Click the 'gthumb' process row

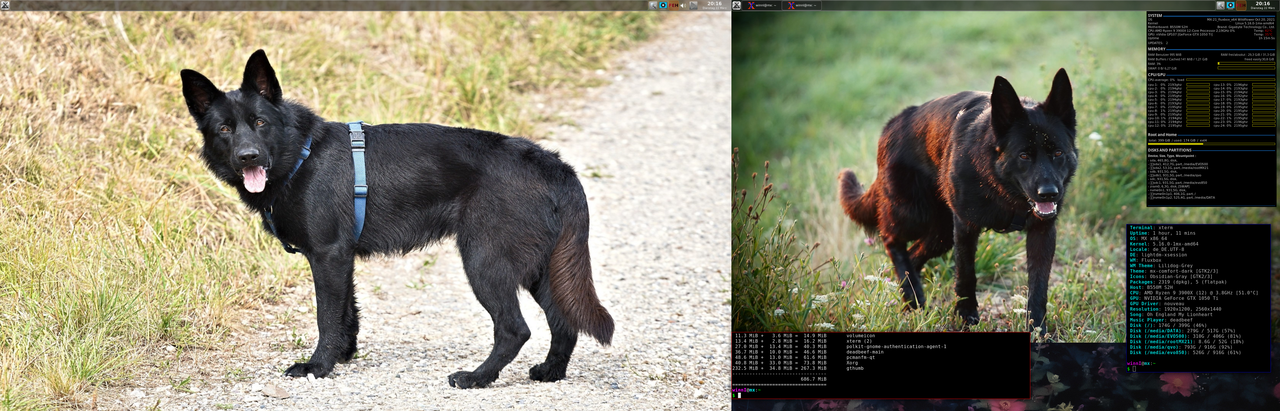pos(798,368)
